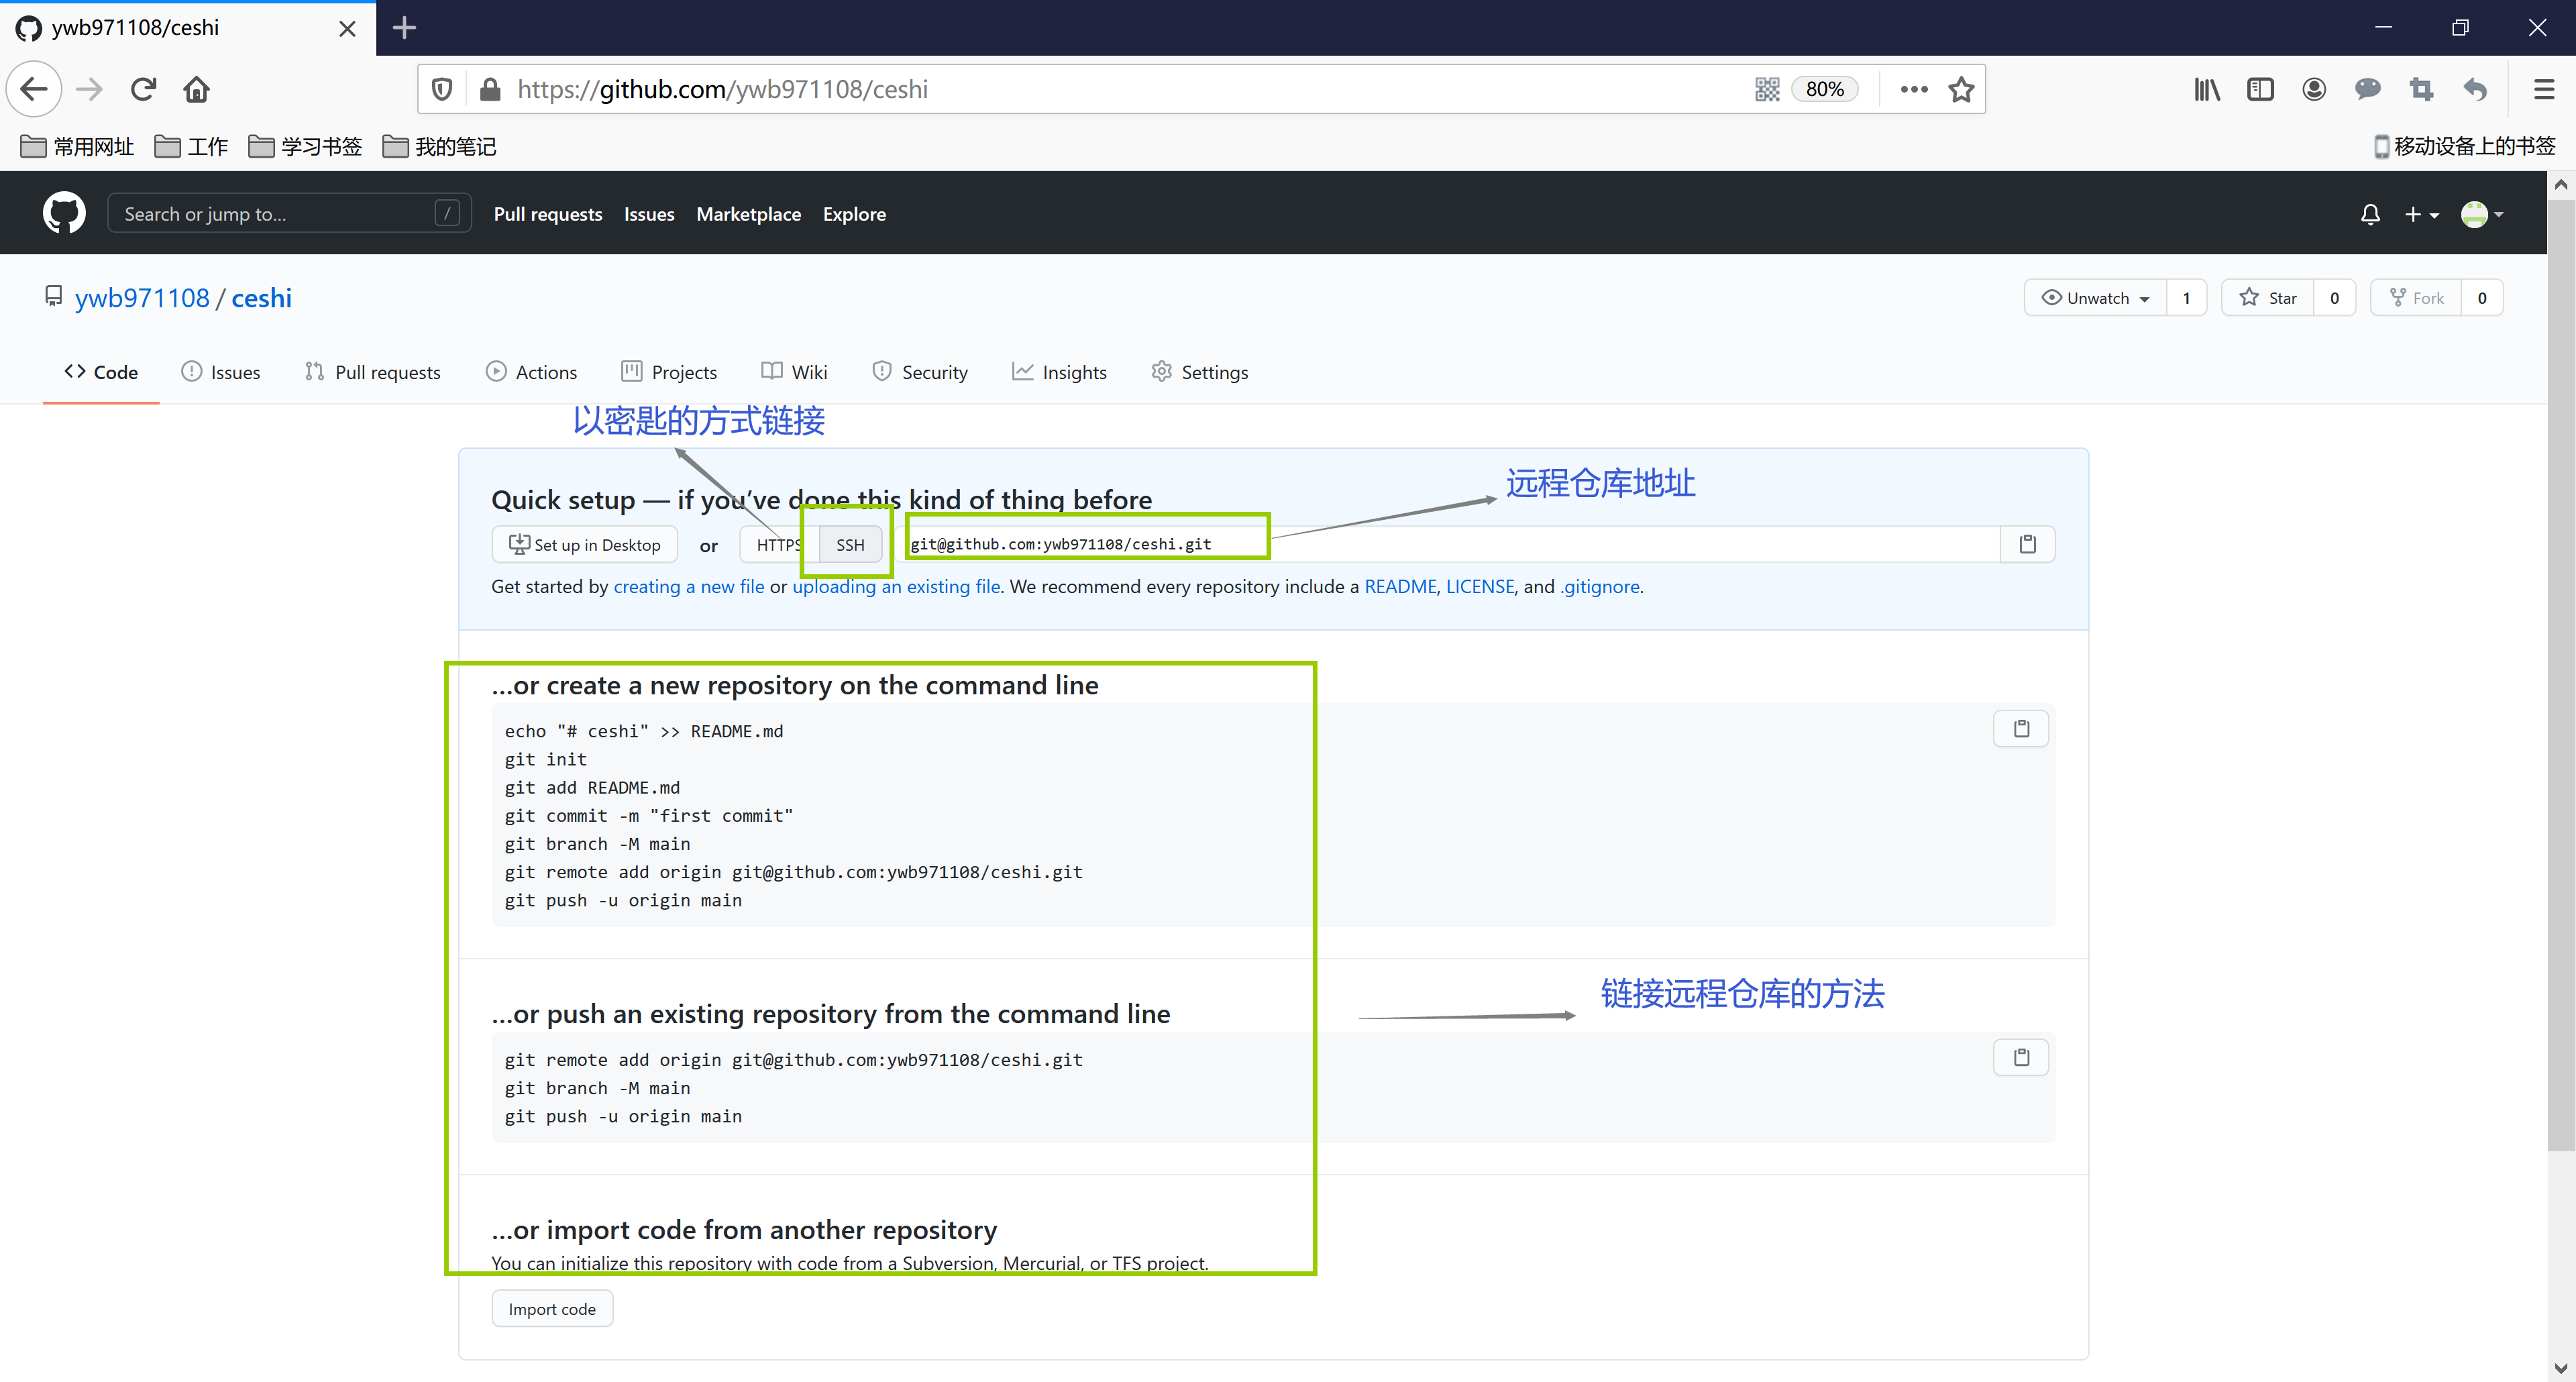The width and height of the screenshot is (2576, 1382).
Task: Click the QR code icon in address bar
Action: pos(1767,89)
